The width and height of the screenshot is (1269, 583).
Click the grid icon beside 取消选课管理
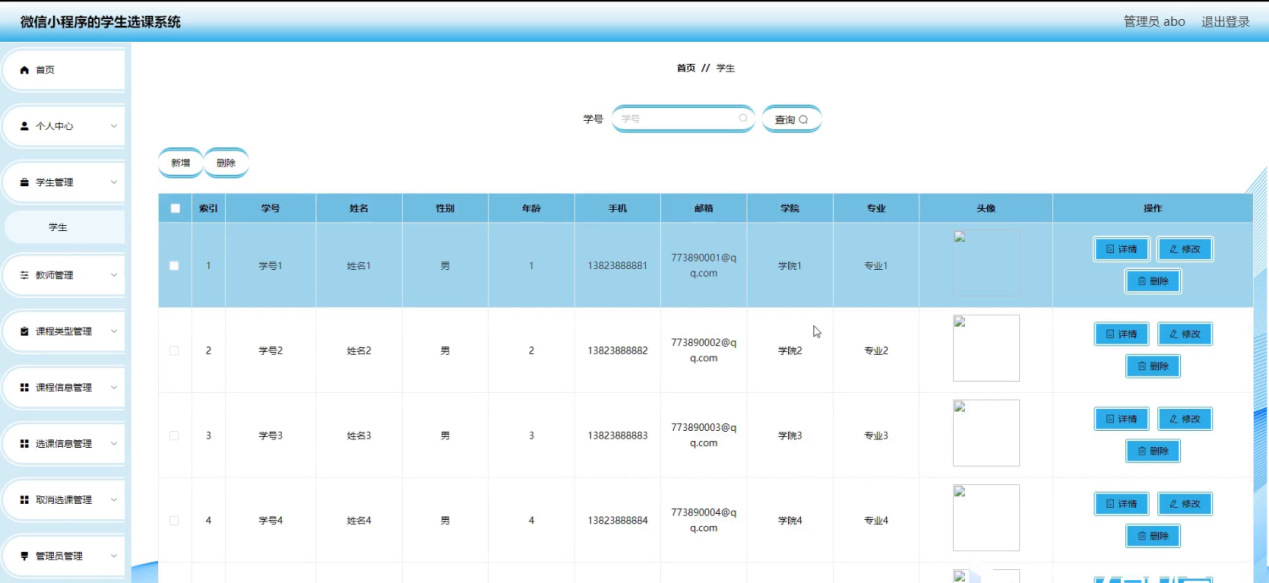coord(25,500)
